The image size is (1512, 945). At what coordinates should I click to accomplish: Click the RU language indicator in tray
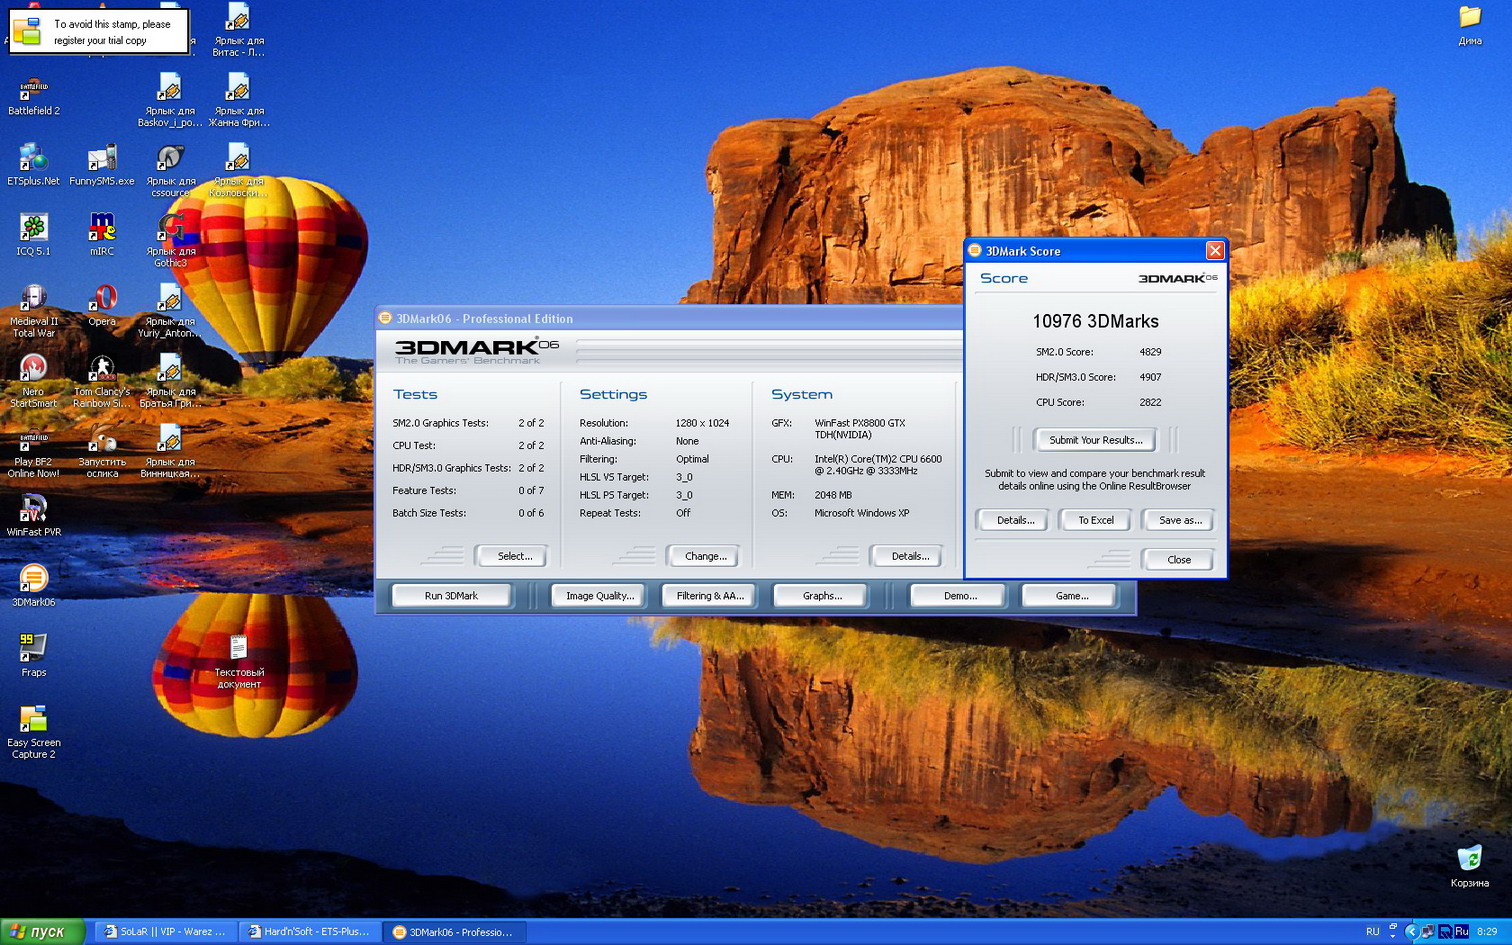pyautogui.click(x=1372, y=932)
